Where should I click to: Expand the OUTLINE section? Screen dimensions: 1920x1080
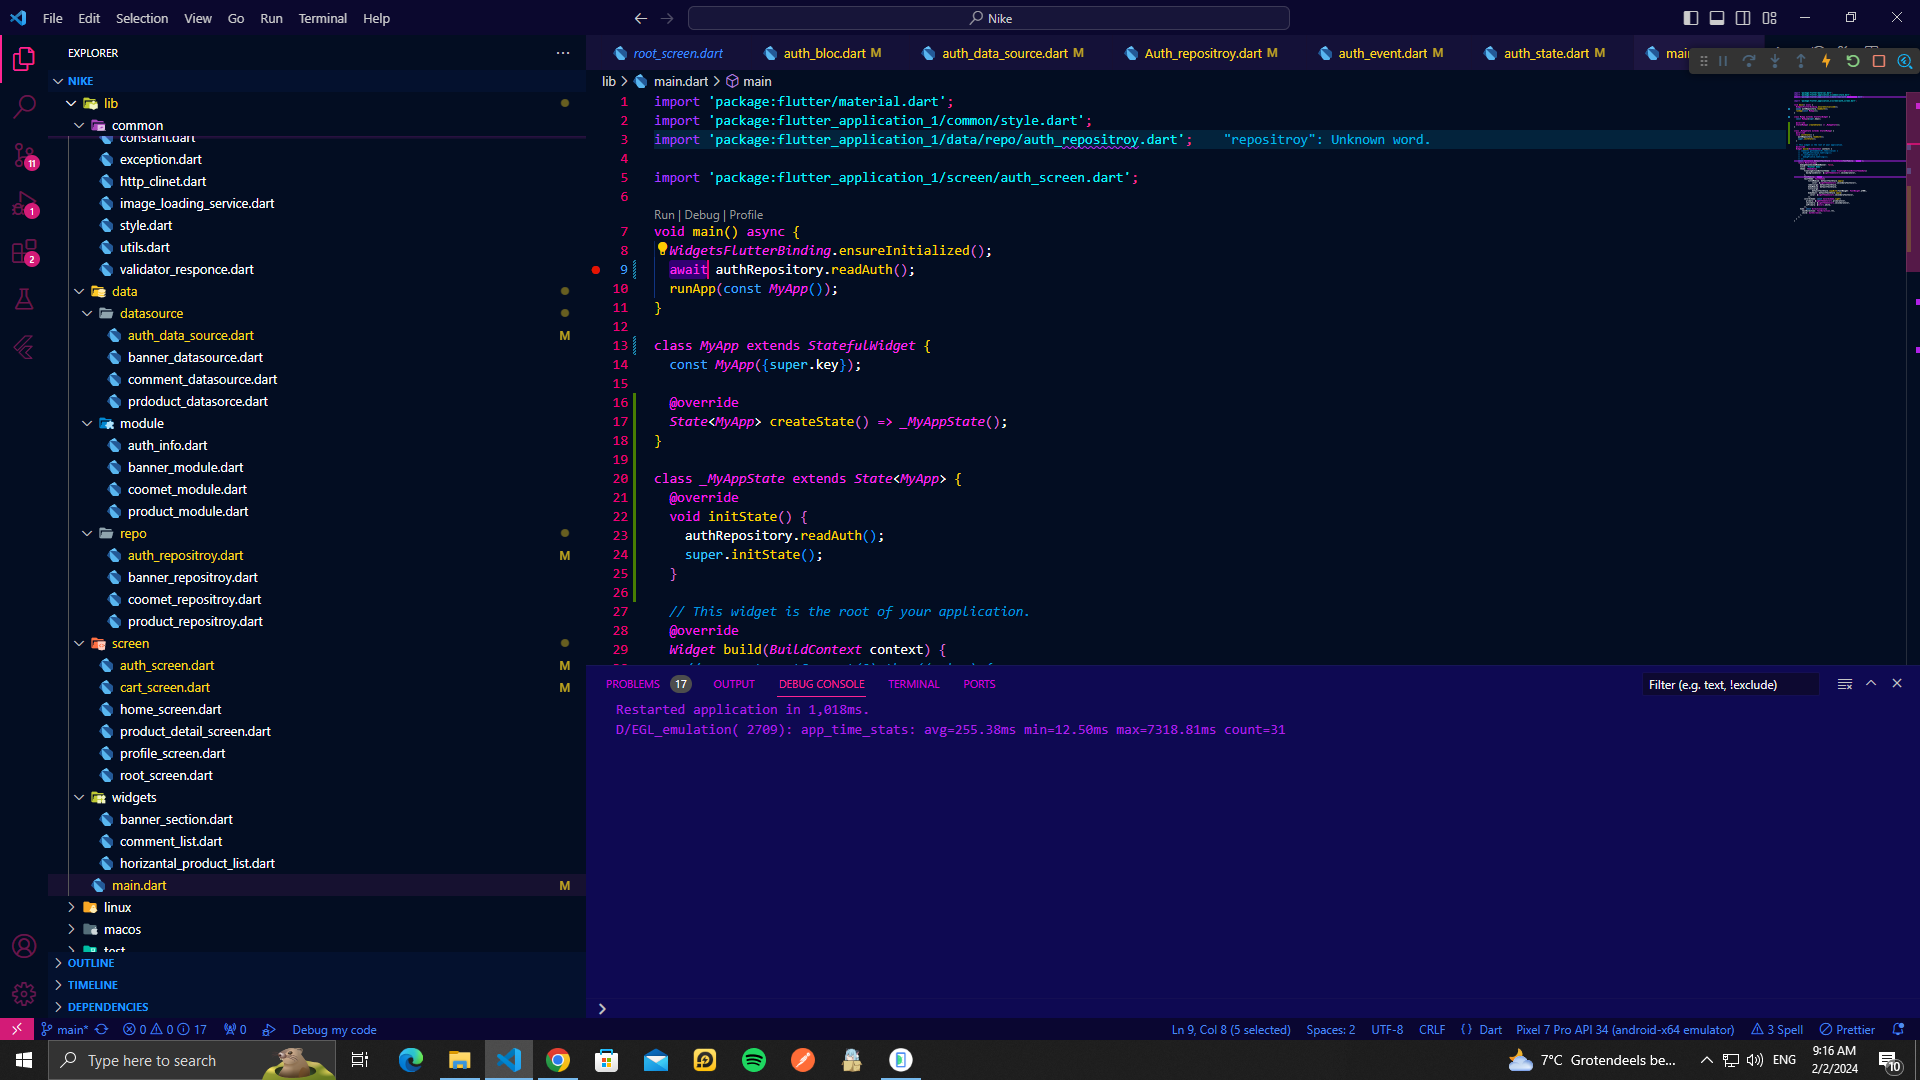(x=90, y=963)
